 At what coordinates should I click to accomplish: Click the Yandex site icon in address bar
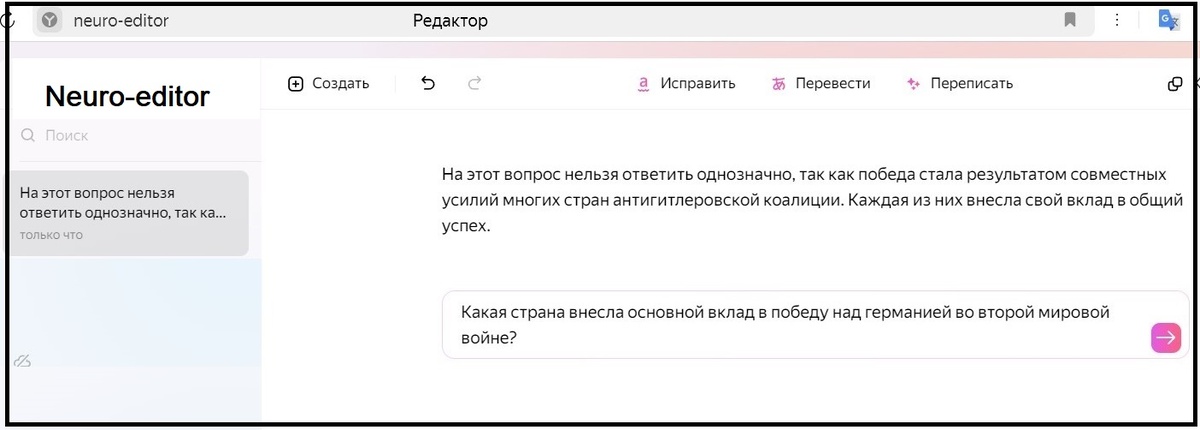coord(50,20)
